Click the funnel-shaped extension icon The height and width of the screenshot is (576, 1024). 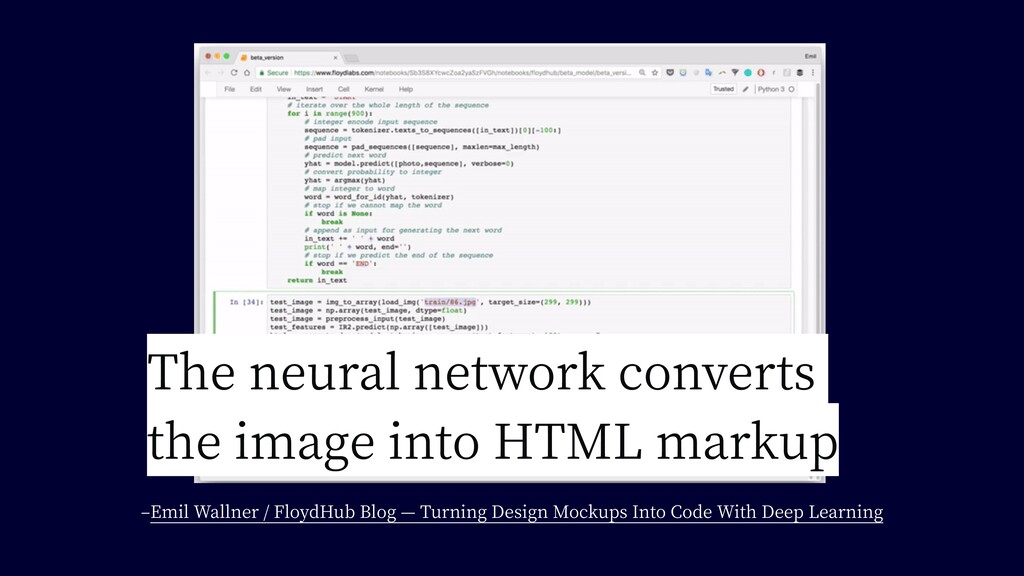[735, 73]
